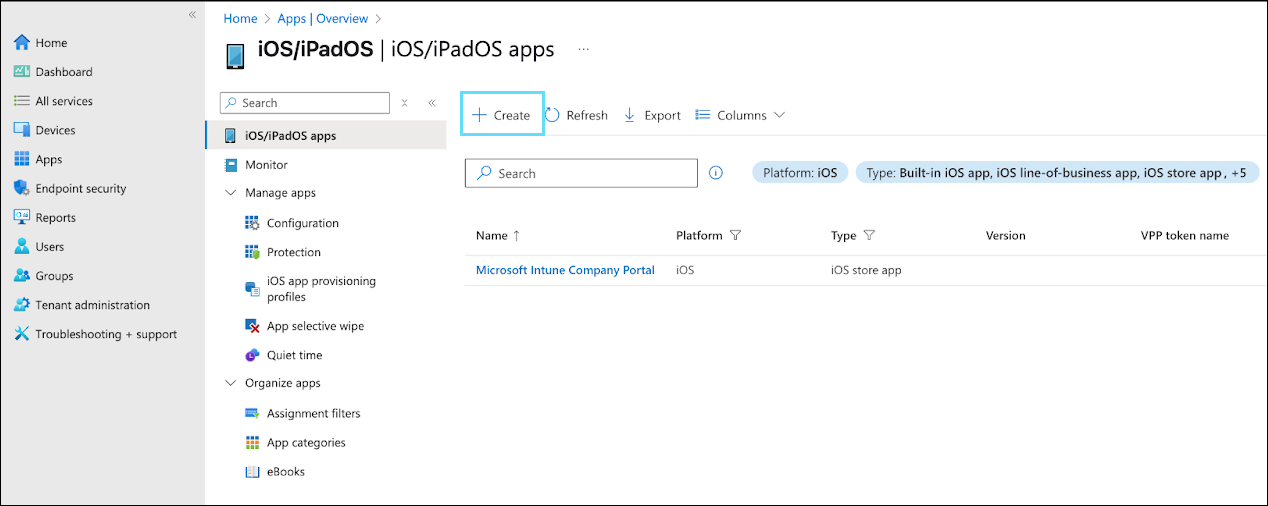Screen dimensions: 1268x506
Task: Click the VPP token name column header
Action: [1185, 236]
